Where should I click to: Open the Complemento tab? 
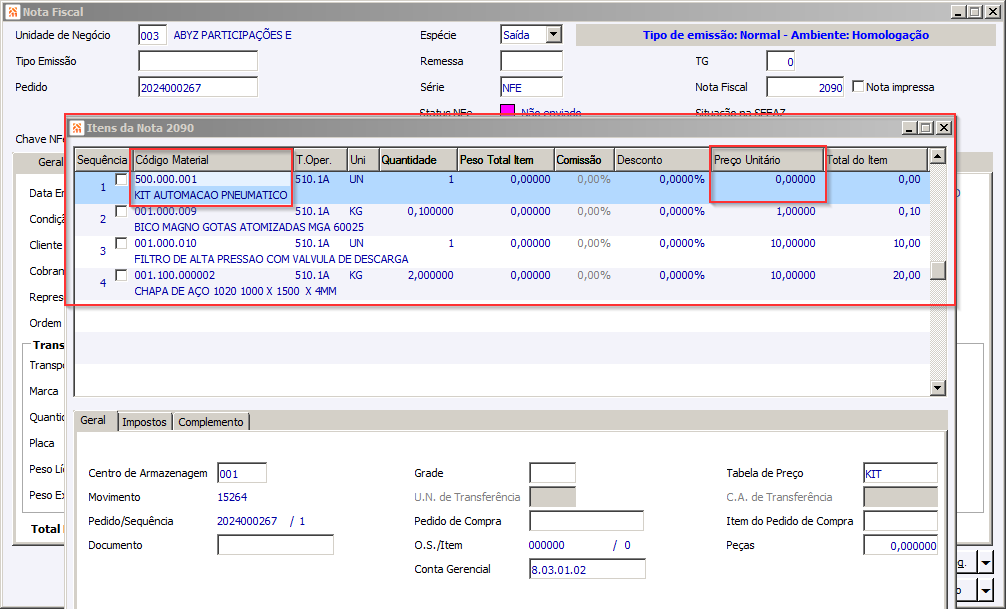pos(211,422)
